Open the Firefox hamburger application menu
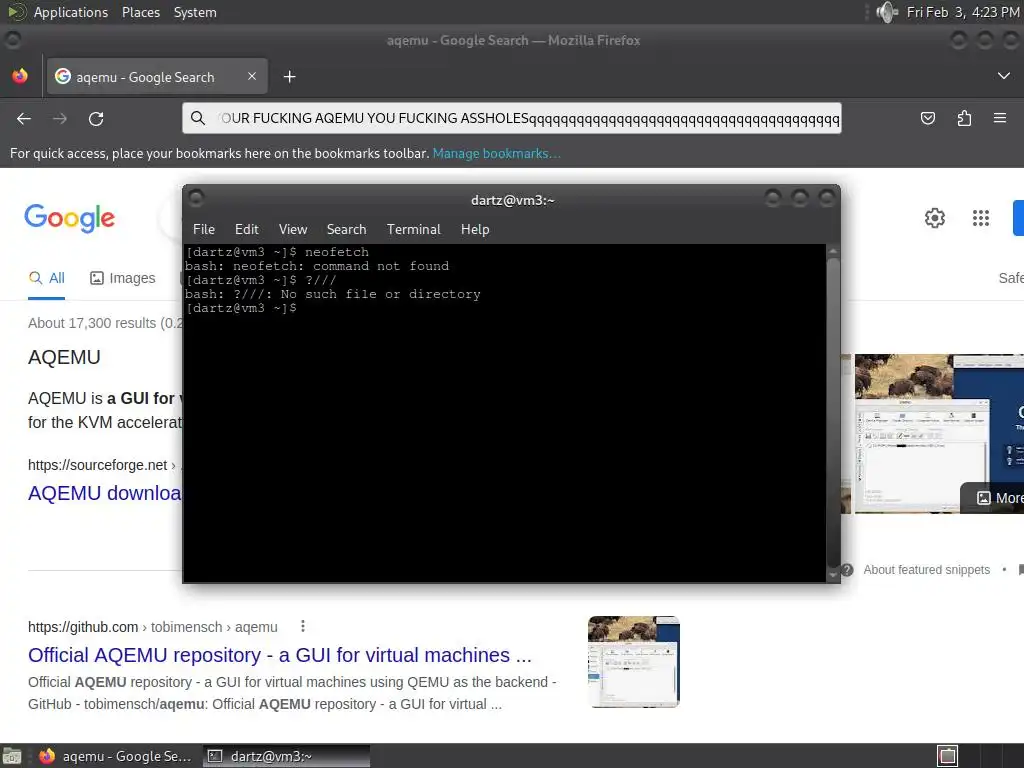Image resolution: width=1024 pixels, height=768 pixels. [x=1000, y=118]
